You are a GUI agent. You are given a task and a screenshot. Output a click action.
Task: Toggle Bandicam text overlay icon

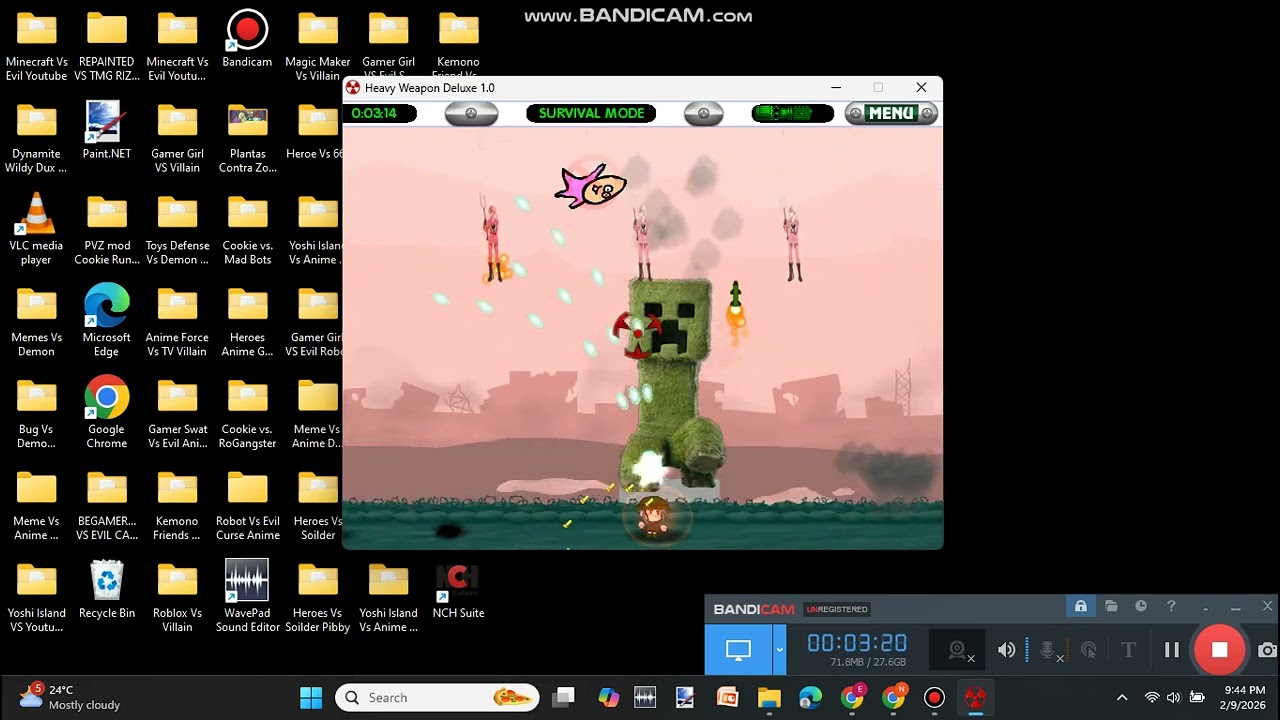1129,650
